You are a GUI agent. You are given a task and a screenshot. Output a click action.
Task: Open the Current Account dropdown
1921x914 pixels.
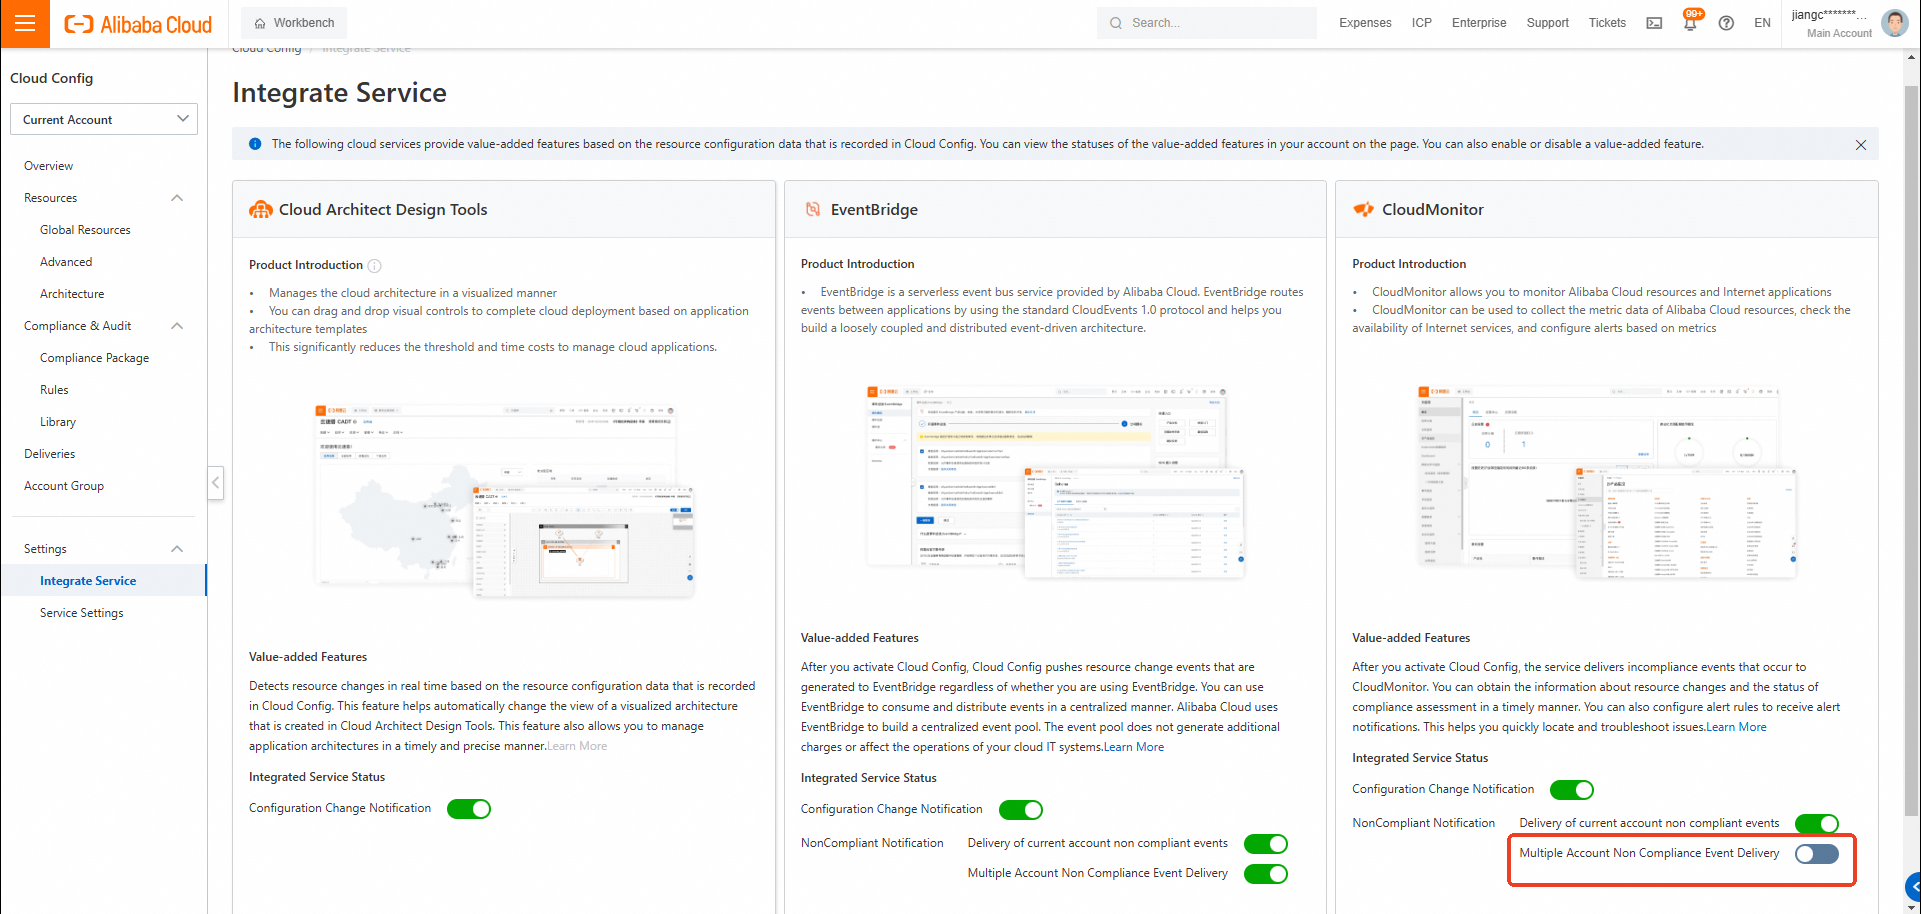pos(104,119)
